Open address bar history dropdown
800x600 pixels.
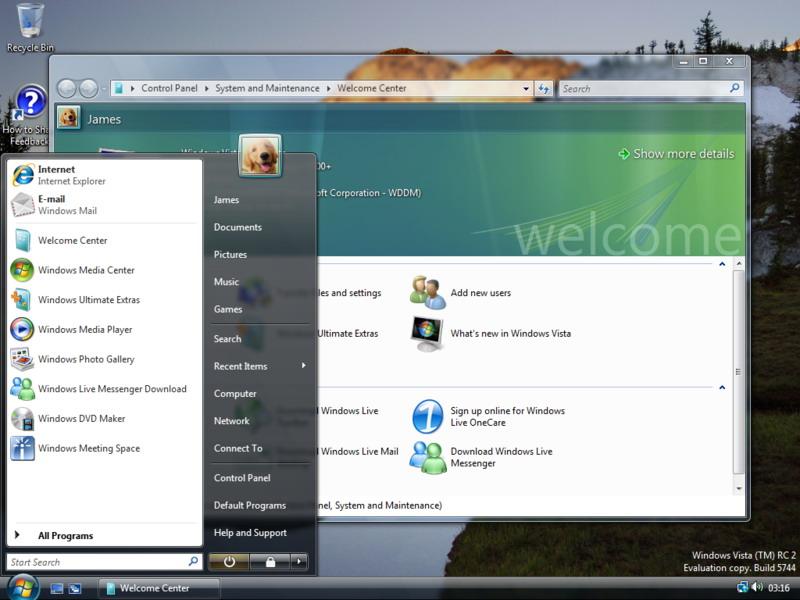[x=526, y=89]
